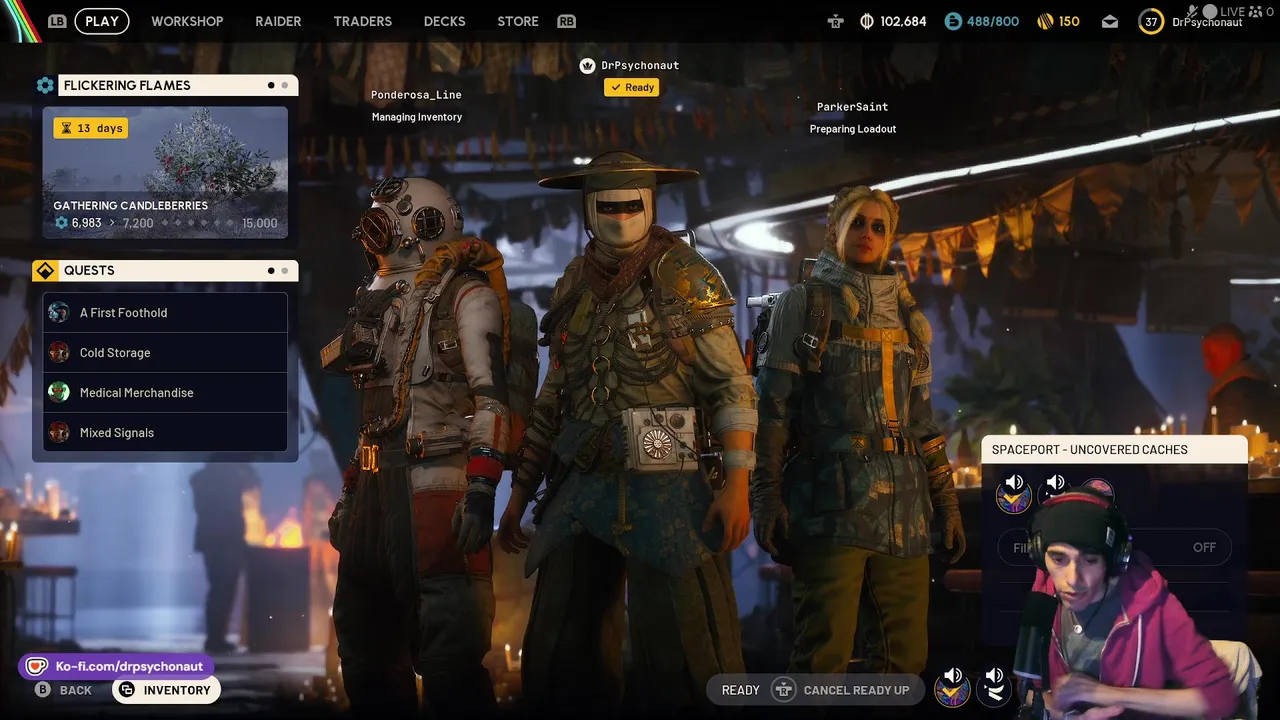Click the party leader crown icon

pyautogui.click(x=588, y=65)
